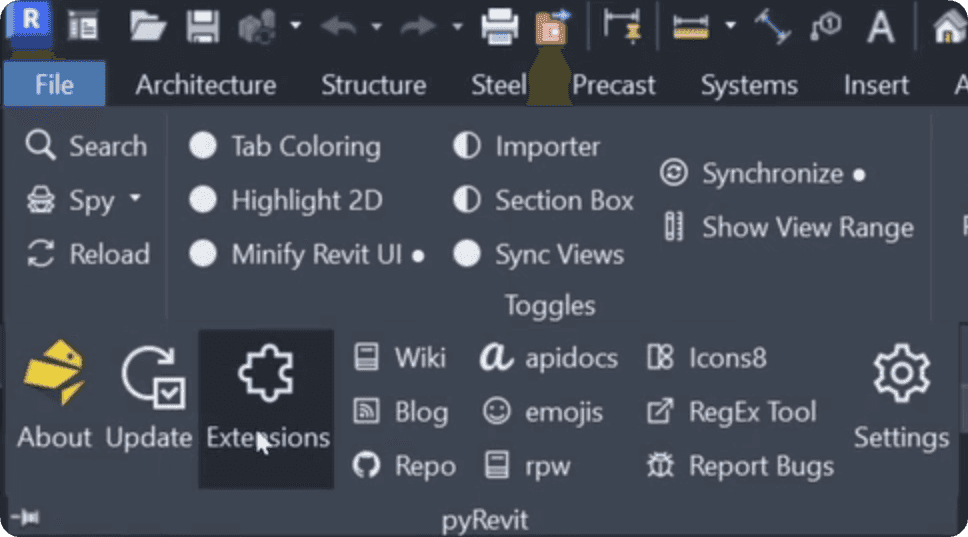
Task: Switch to the Systems tab
Action: 749,85
